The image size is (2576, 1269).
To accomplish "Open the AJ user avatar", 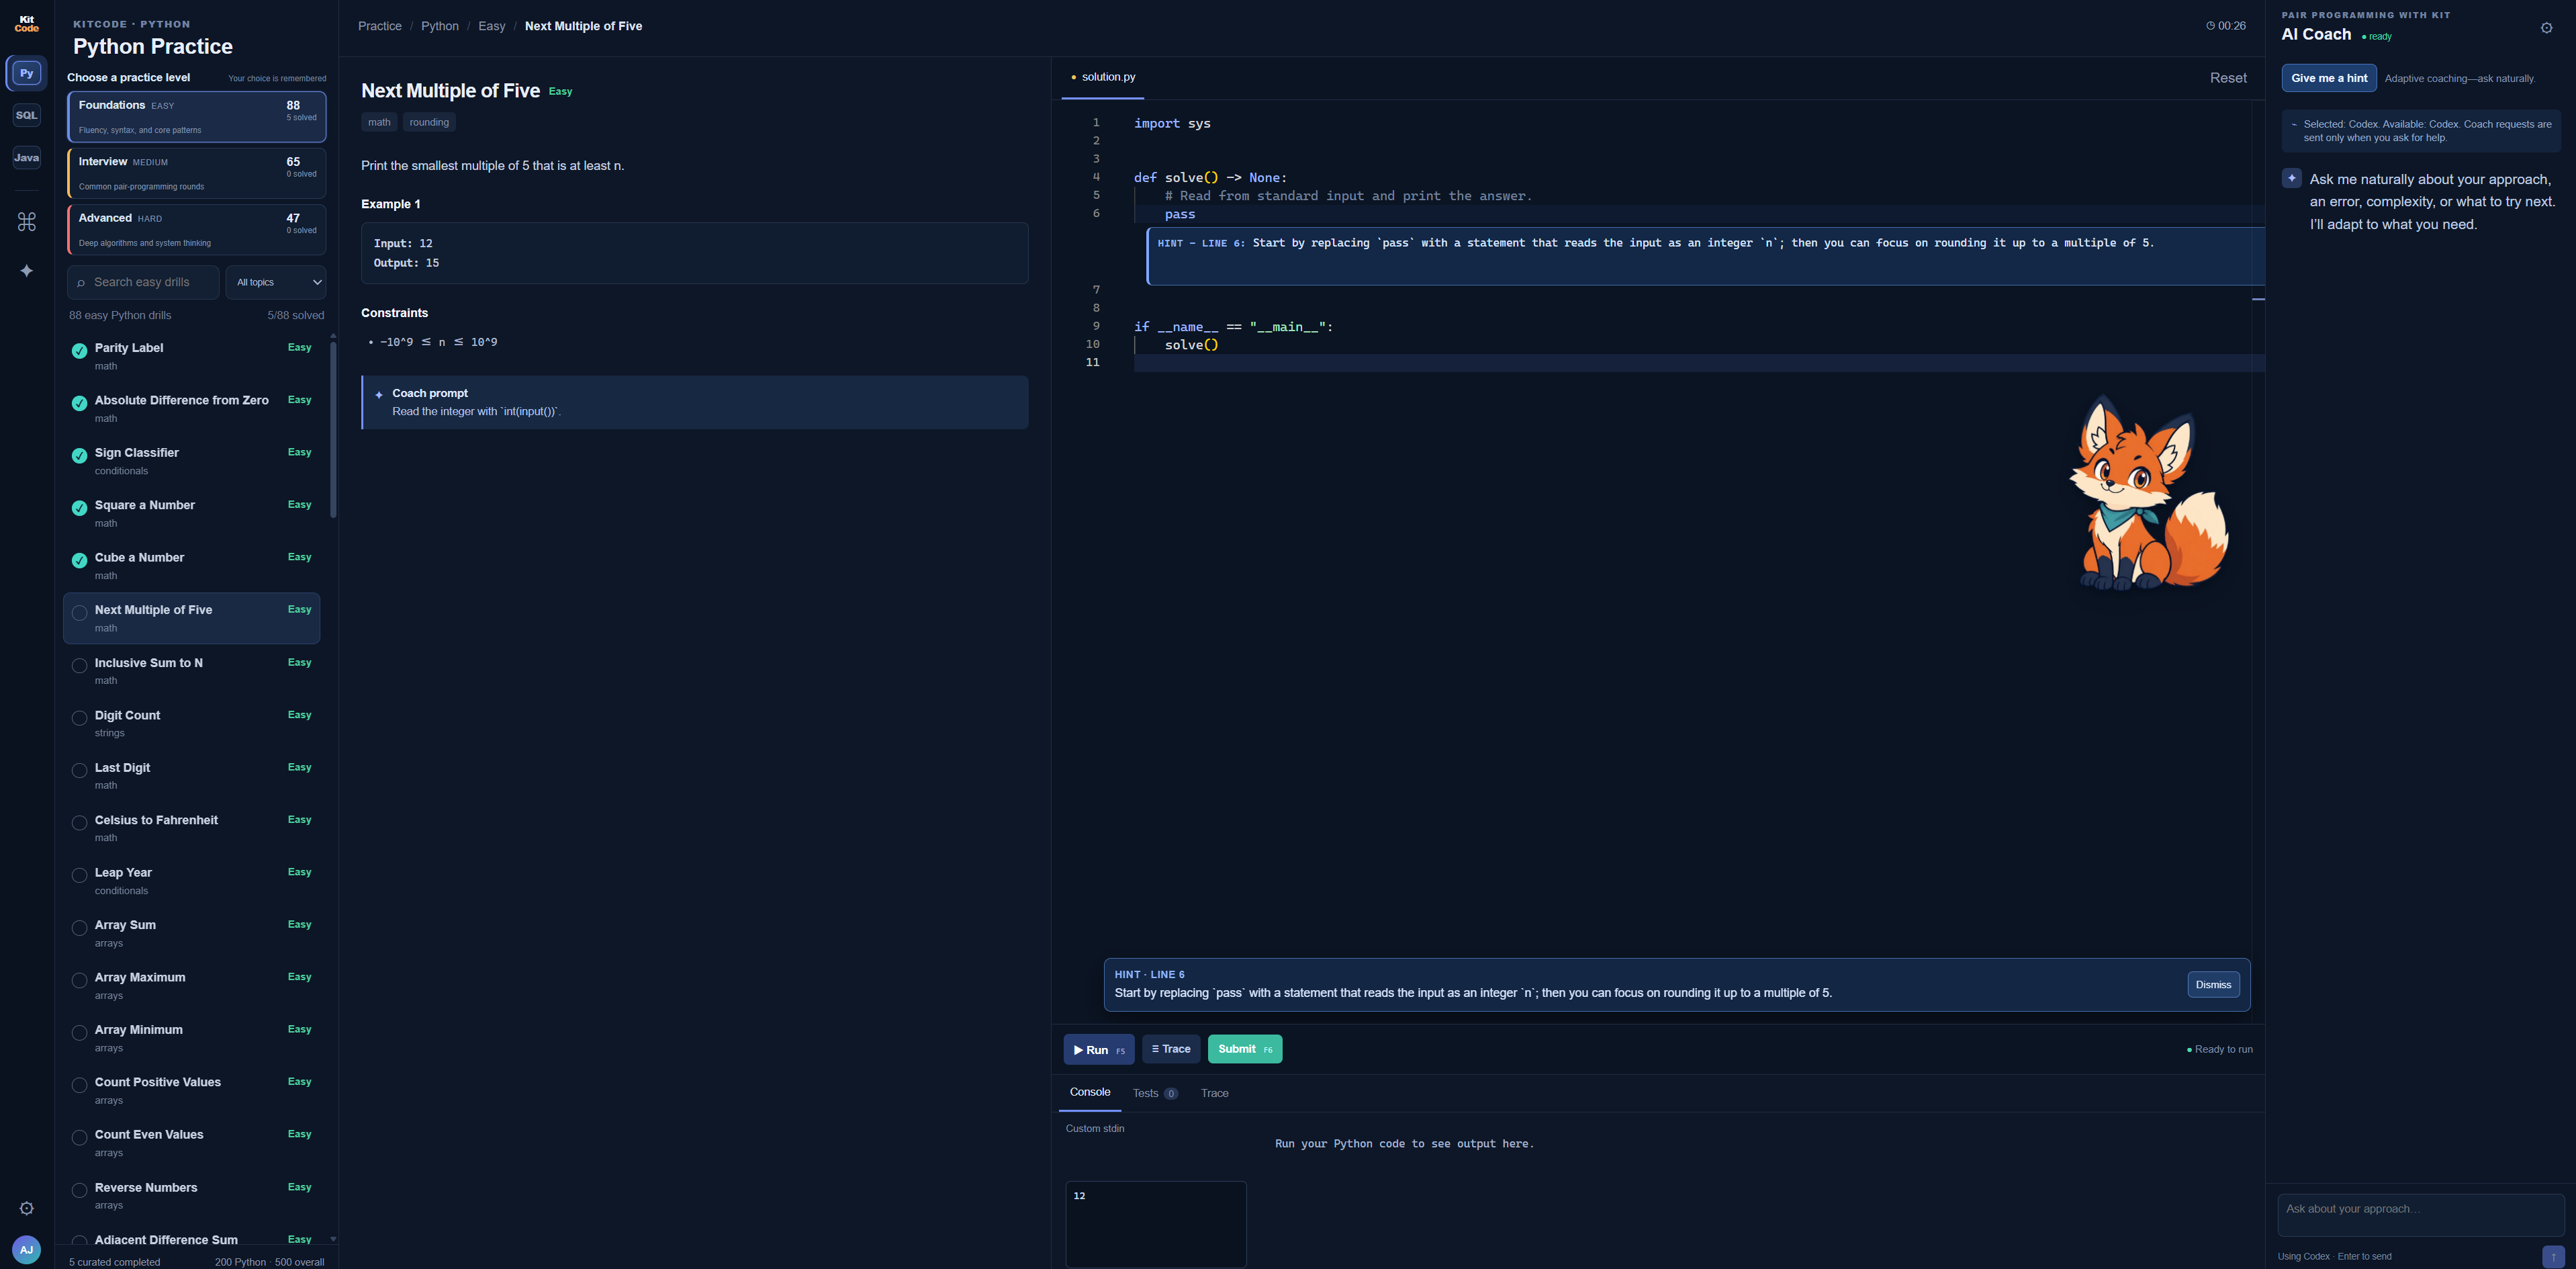I will click(27, 1249).
